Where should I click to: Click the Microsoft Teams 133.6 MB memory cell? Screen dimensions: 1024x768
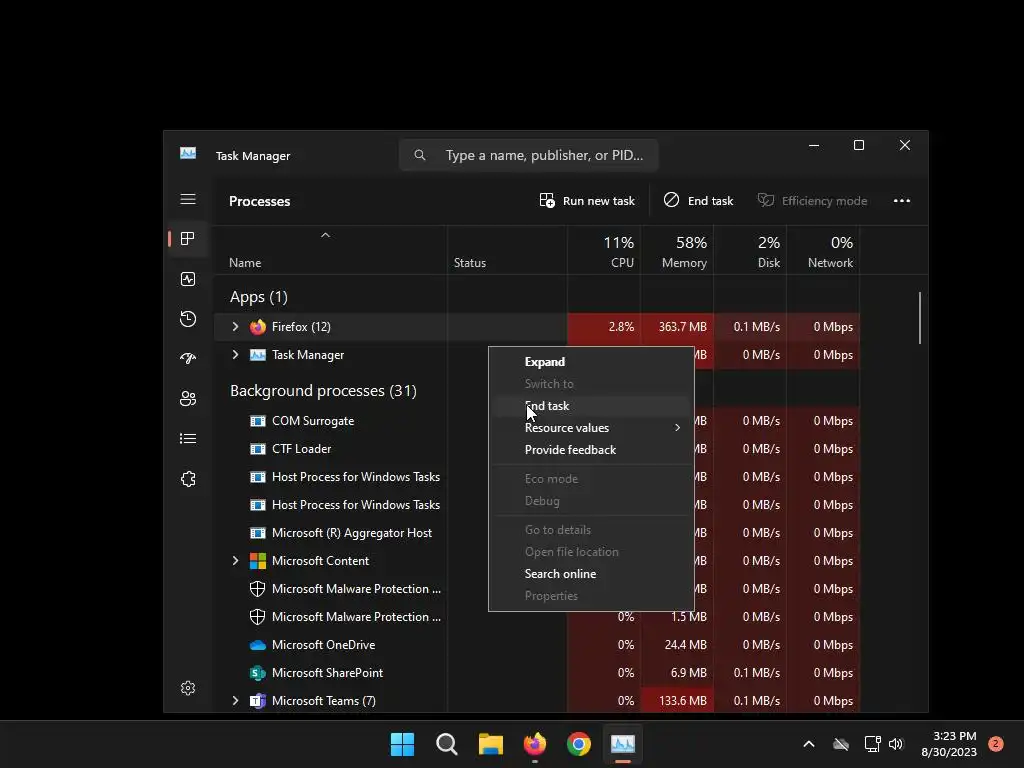coord(677,701)
